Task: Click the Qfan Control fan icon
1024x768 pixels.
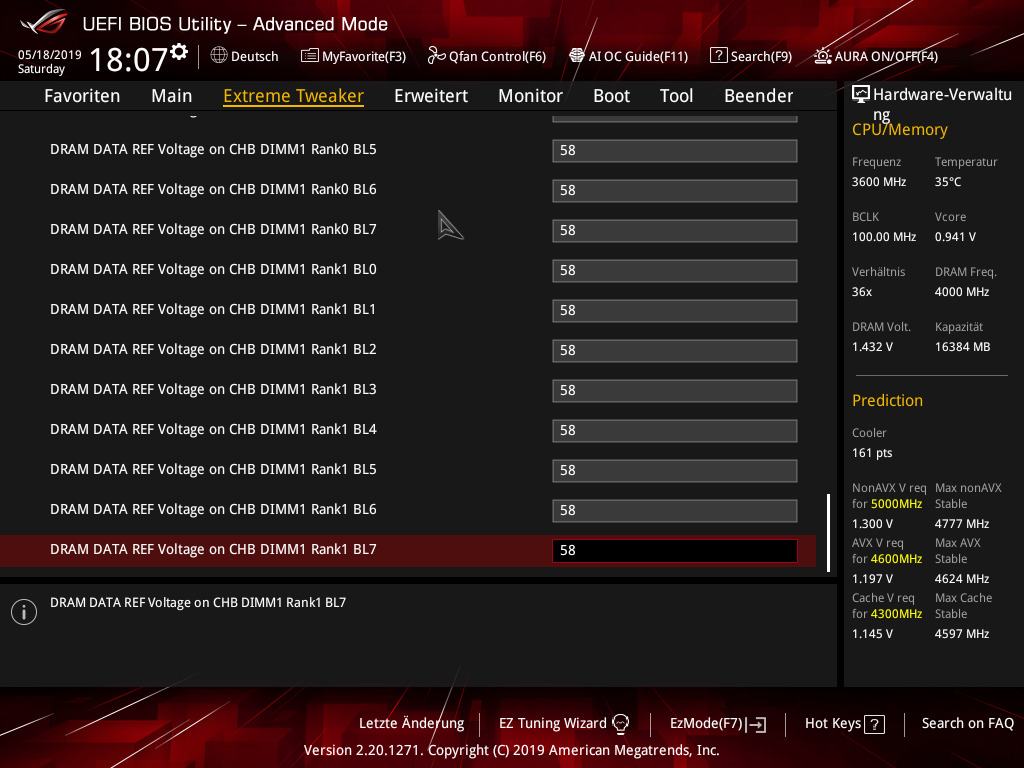Action: (436, 56)
